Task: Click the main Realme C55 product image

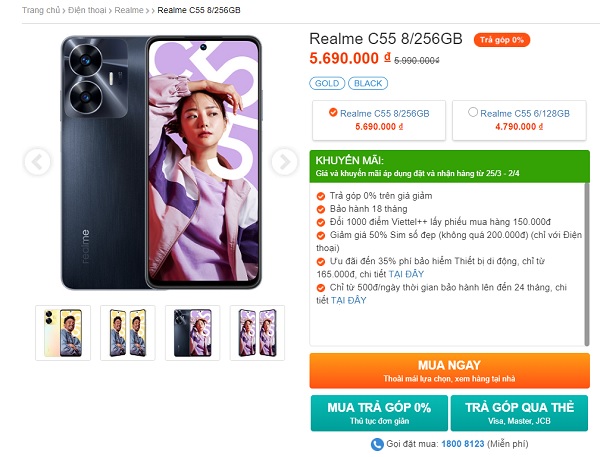Action: tap(161, 162)
